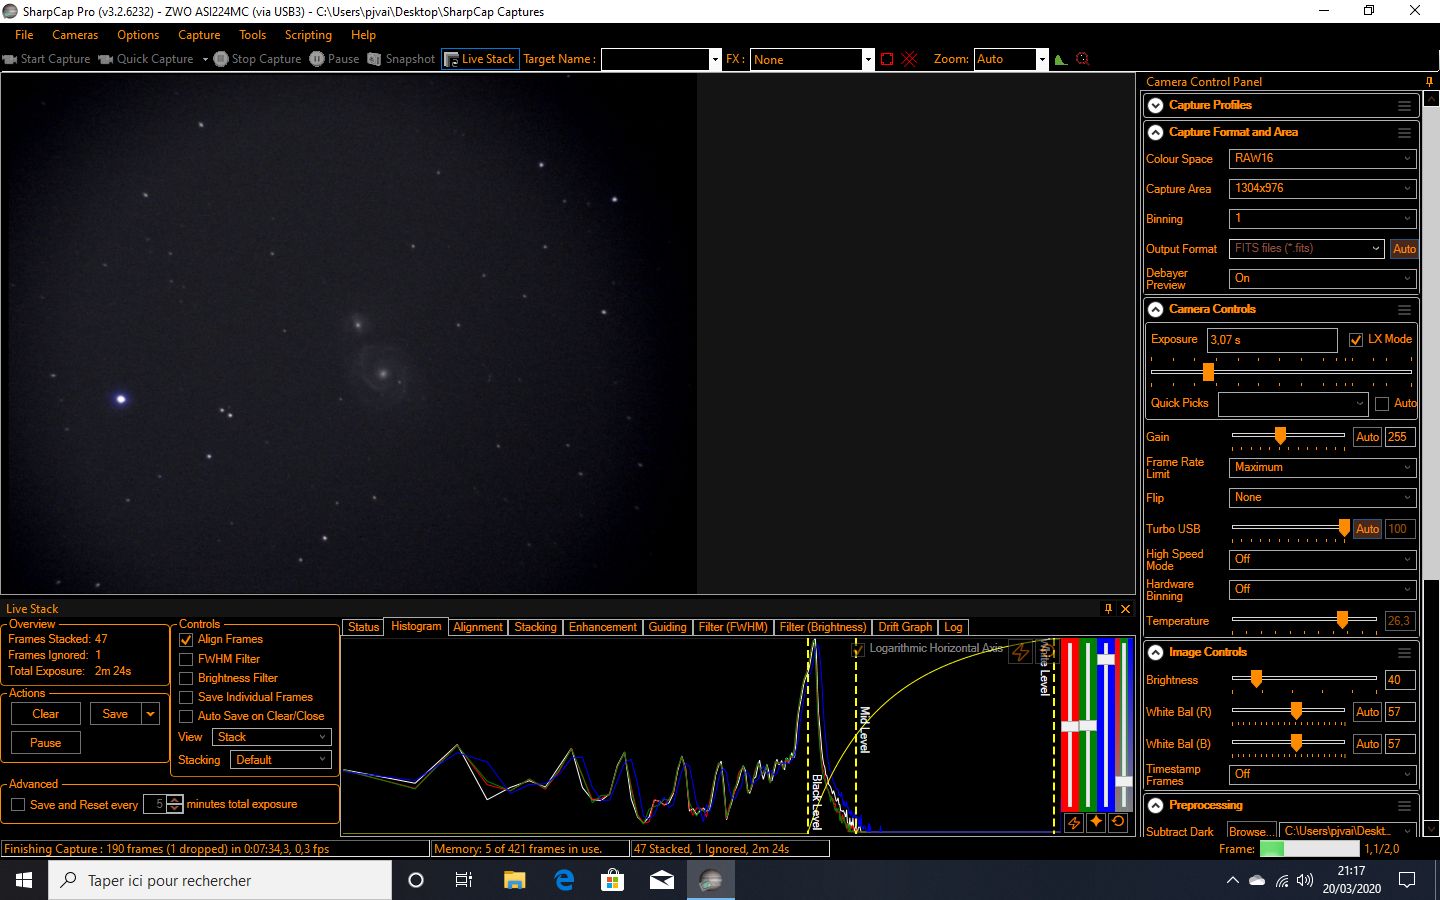Click the reset circular-arrow icon below the colour sliders
The height and width of the screenshot is (900, 1440).
[x=1118, y=822]
